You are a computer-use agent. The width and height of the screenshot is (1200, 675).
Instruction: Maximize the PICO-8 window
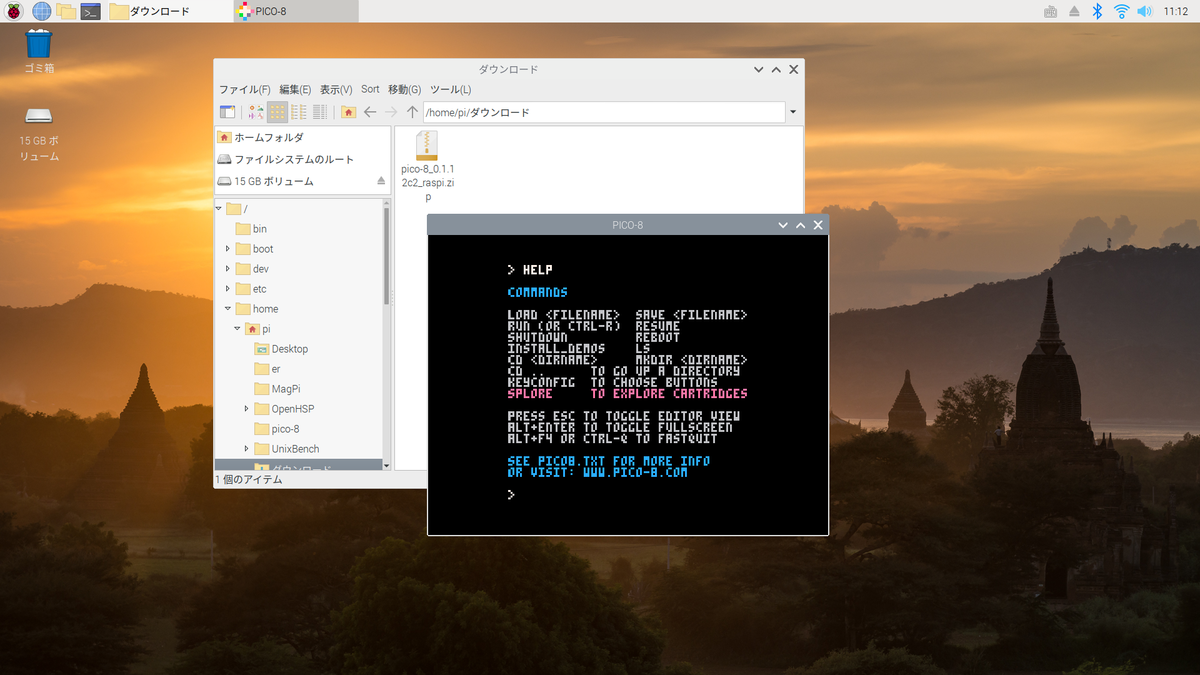coord(801,225)
